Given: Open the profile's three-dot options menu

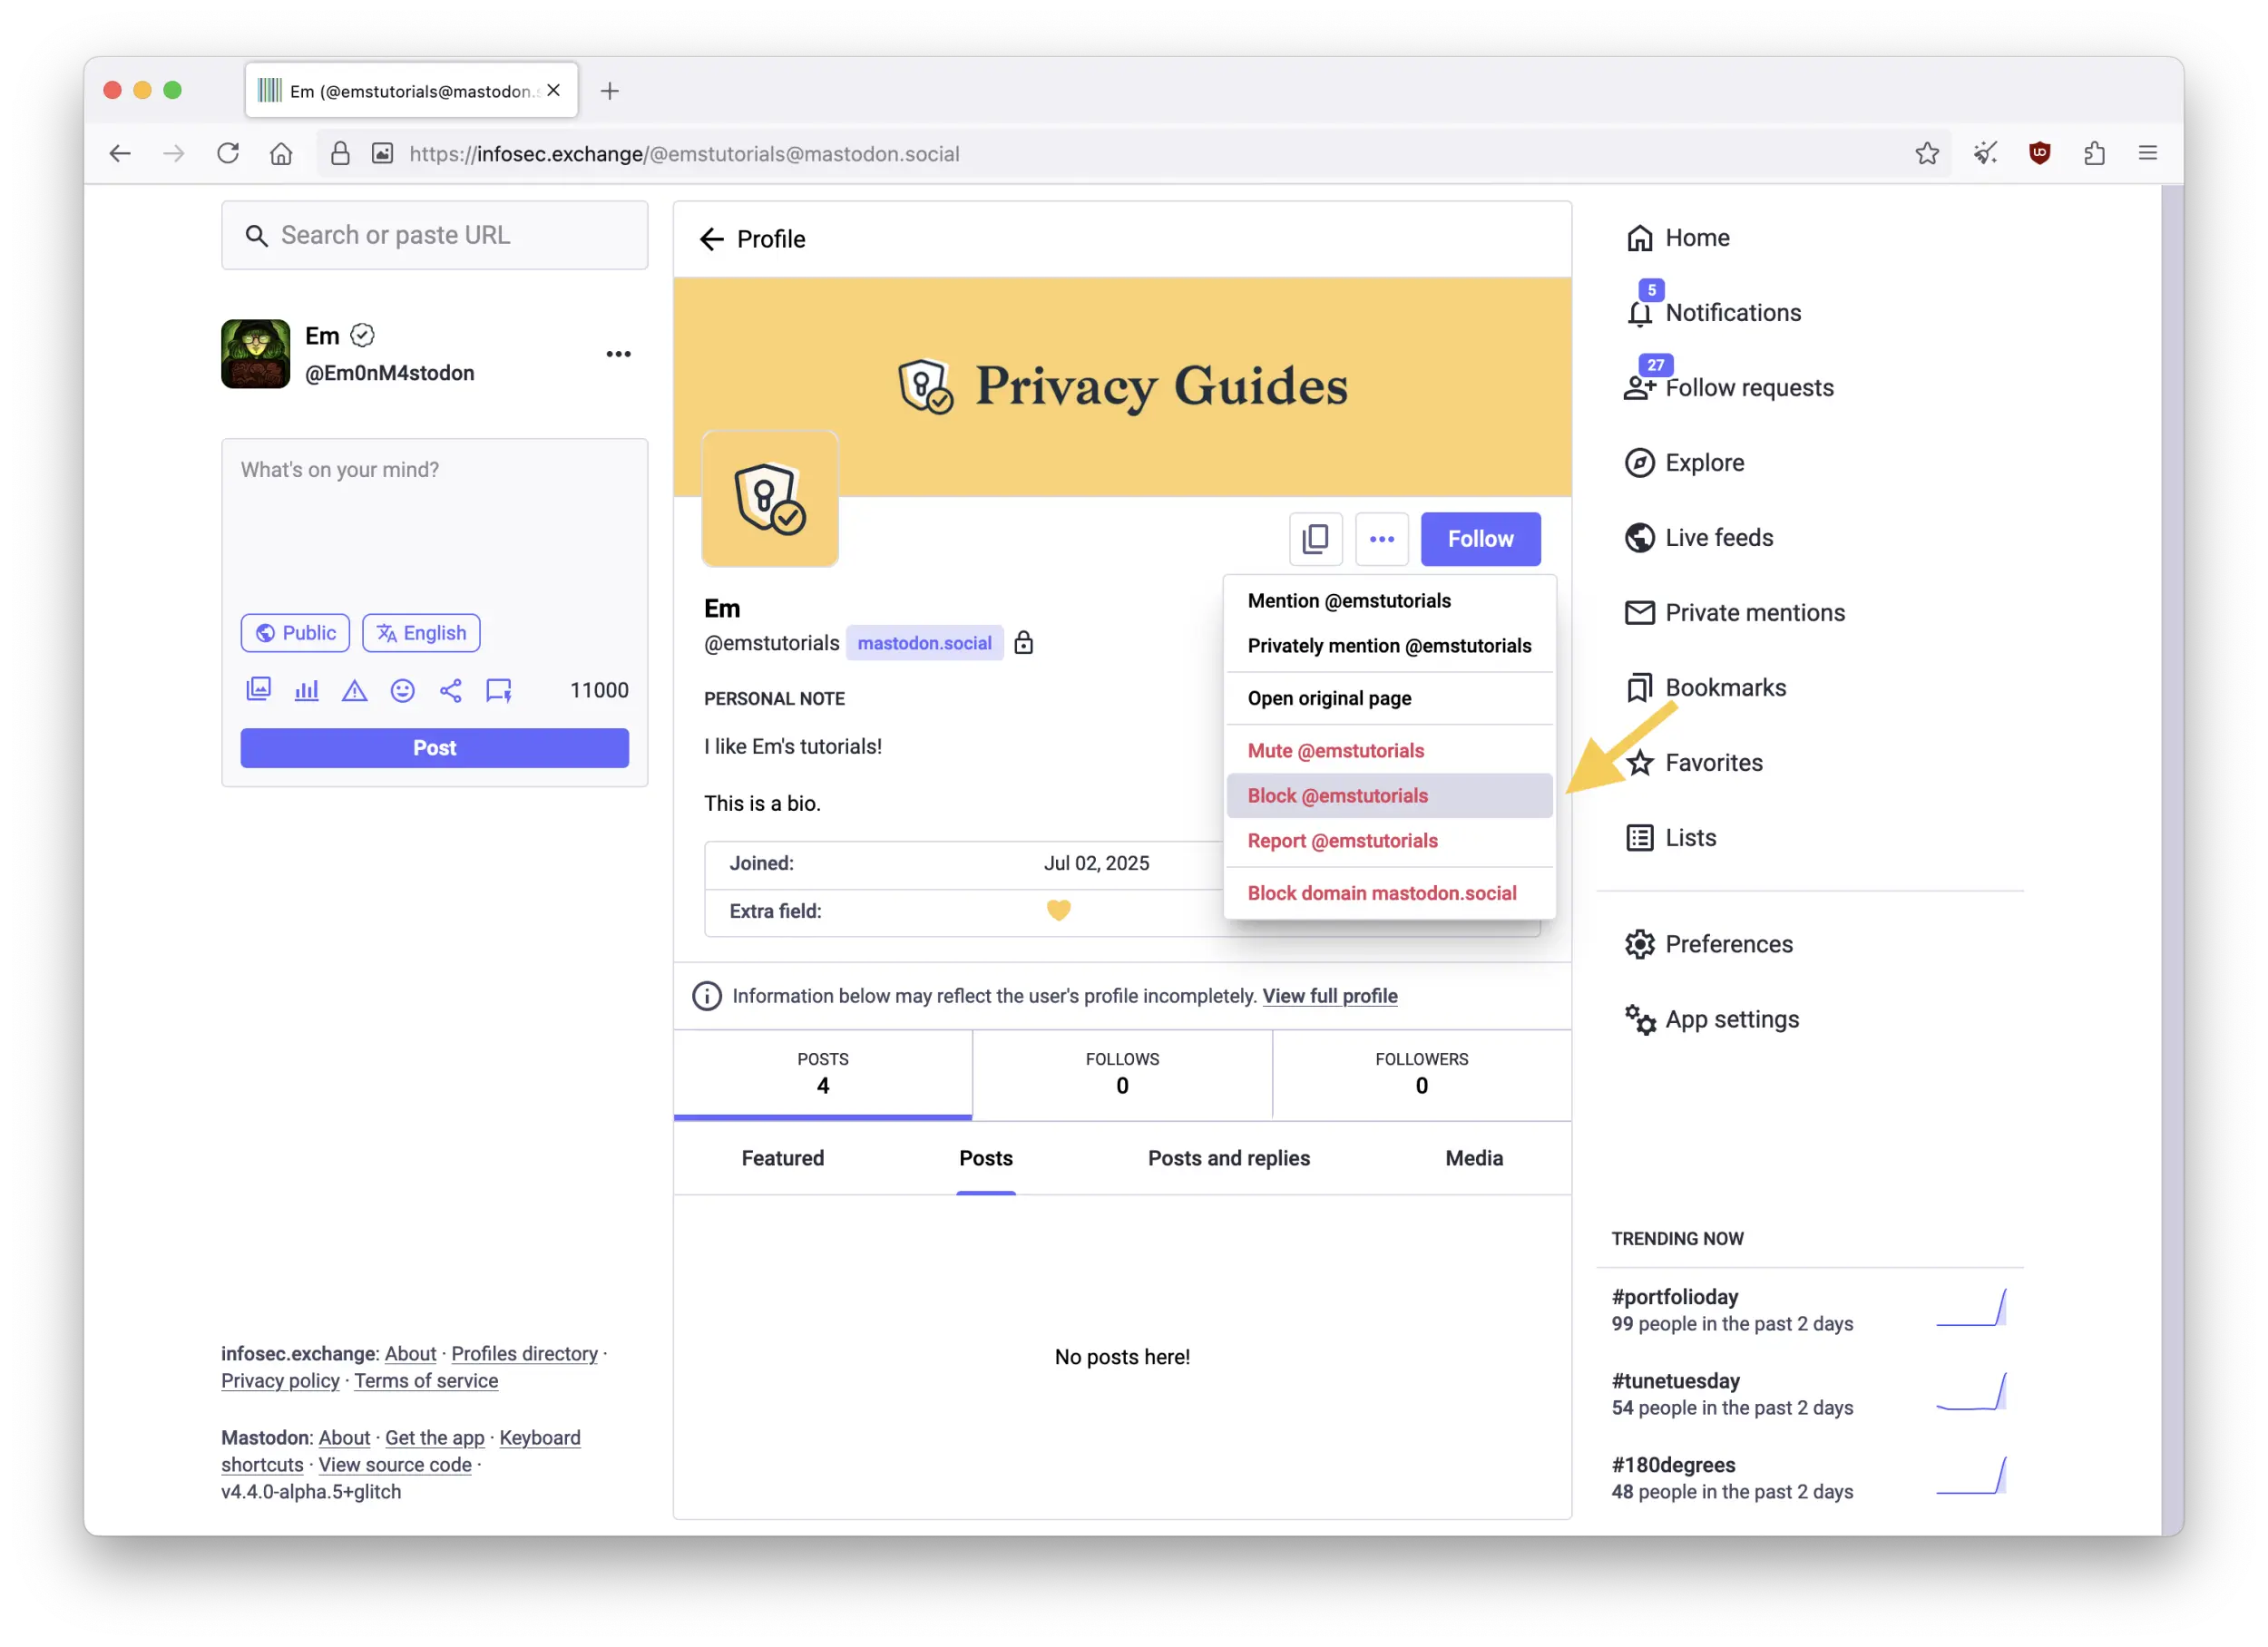Looking at the screenshot, I should (x=1382, y=539).
